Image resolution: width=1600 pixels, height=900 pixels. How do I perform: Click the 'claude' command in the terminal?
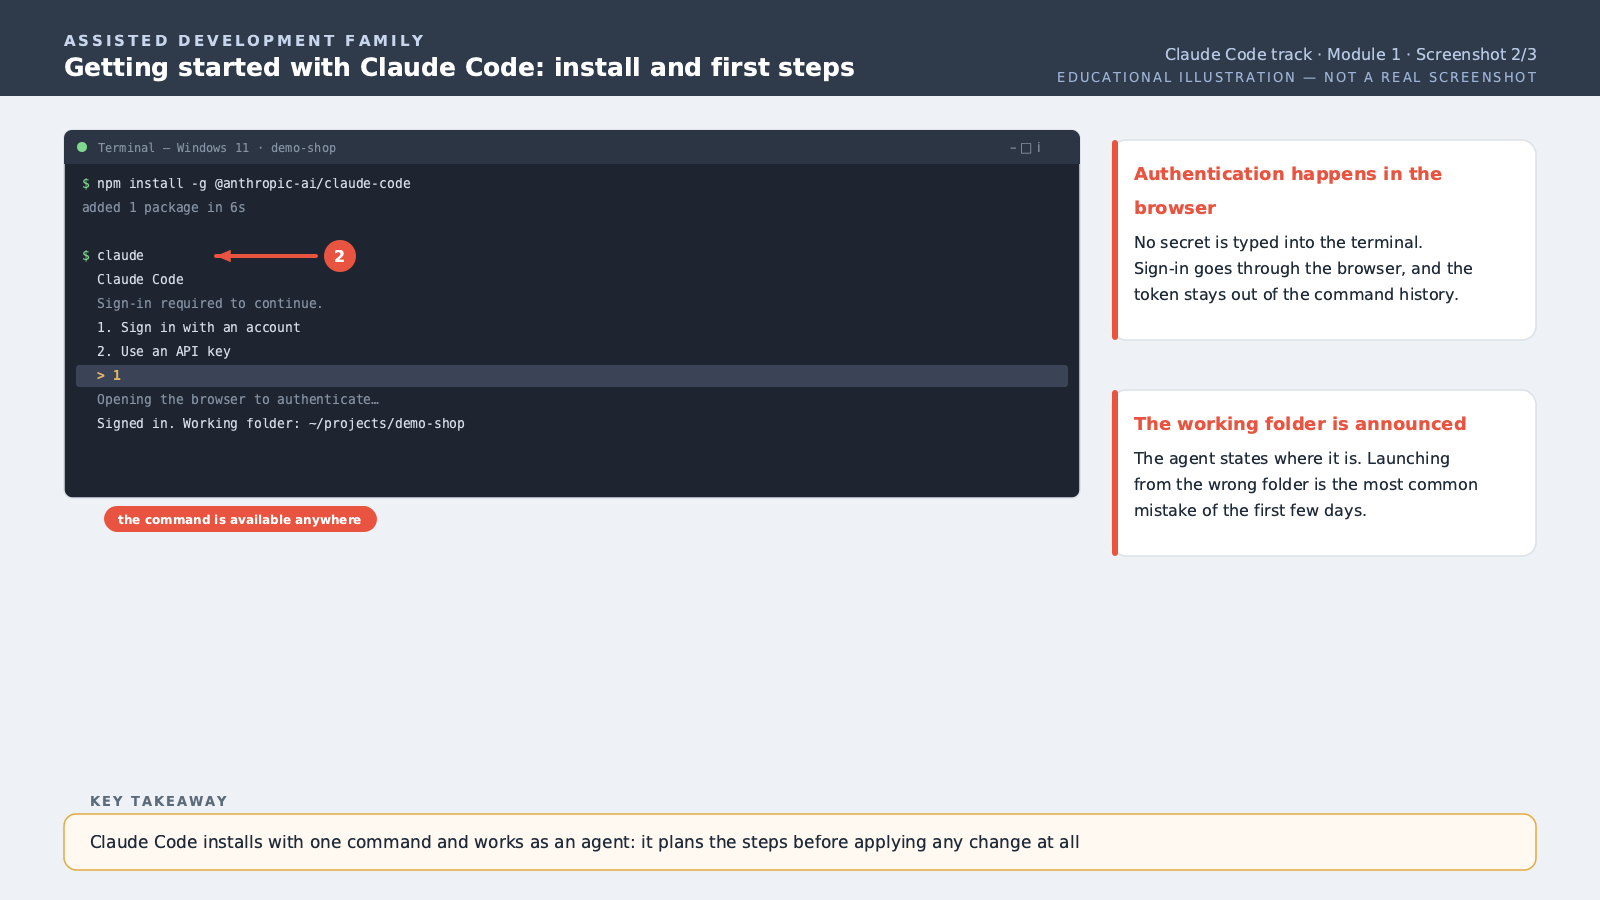tap(120, 256)
